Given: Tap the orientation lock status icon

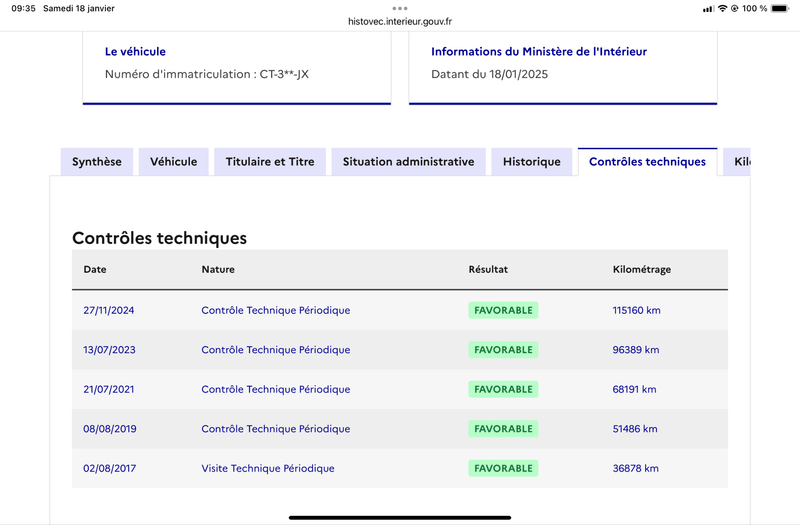Looking at the screenshot, I should pyautogui.click(x=735, y=9).
